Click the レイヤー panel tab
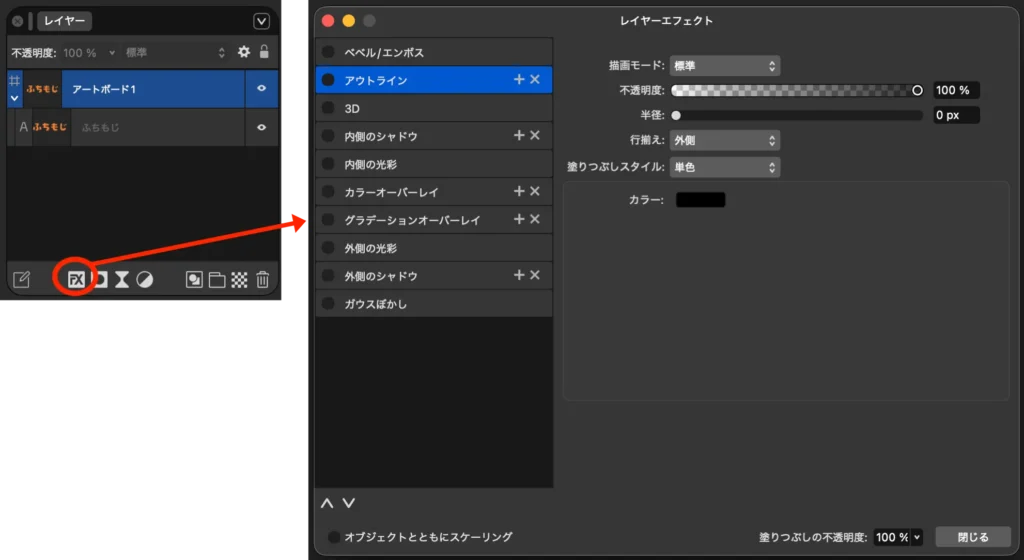Viewport: 1024px width, 560px height. click(64, 21)
